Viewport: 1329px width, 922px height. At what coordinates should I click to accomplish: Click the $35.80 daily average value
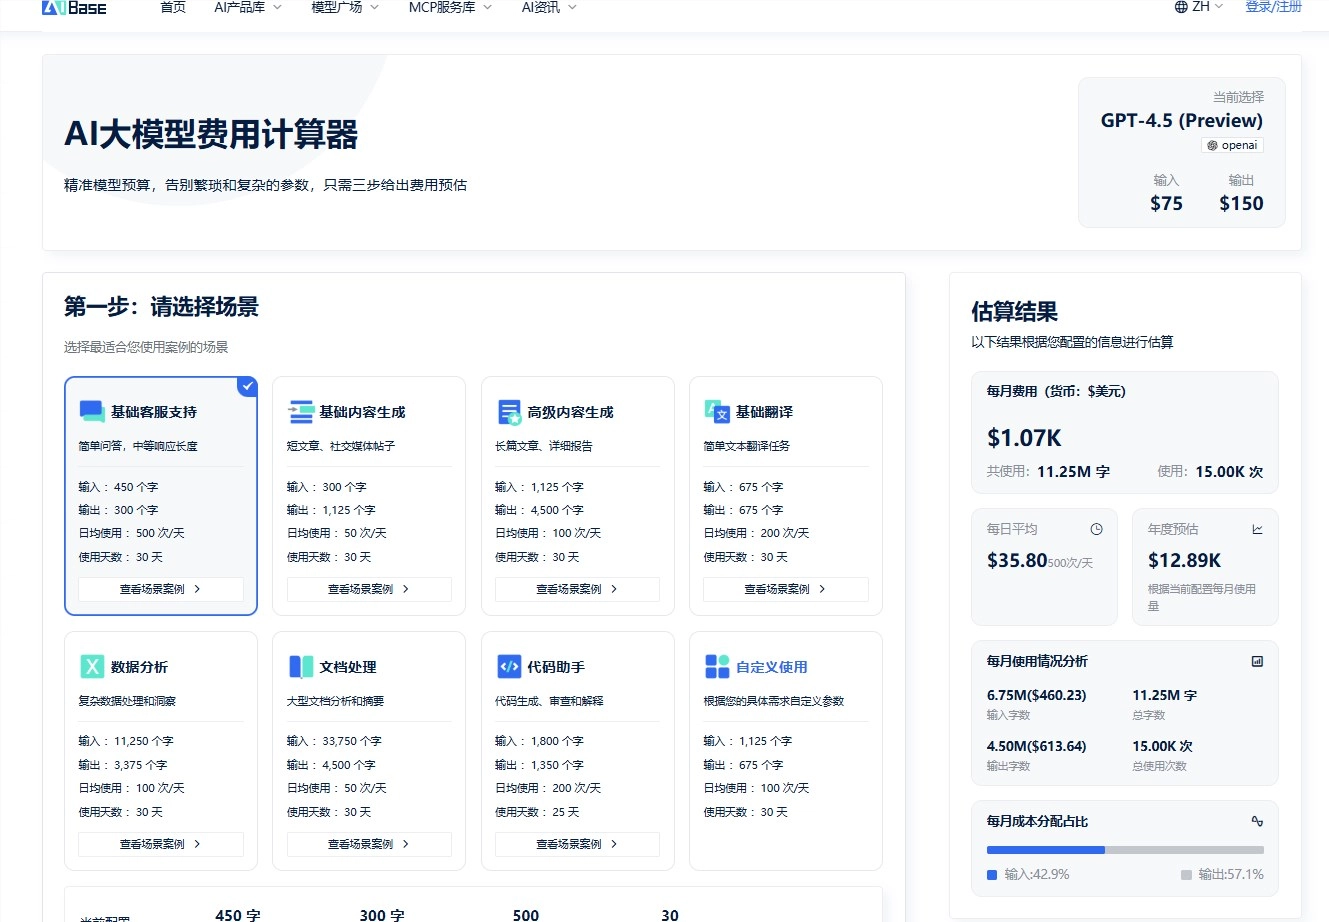click(1017, 560)
